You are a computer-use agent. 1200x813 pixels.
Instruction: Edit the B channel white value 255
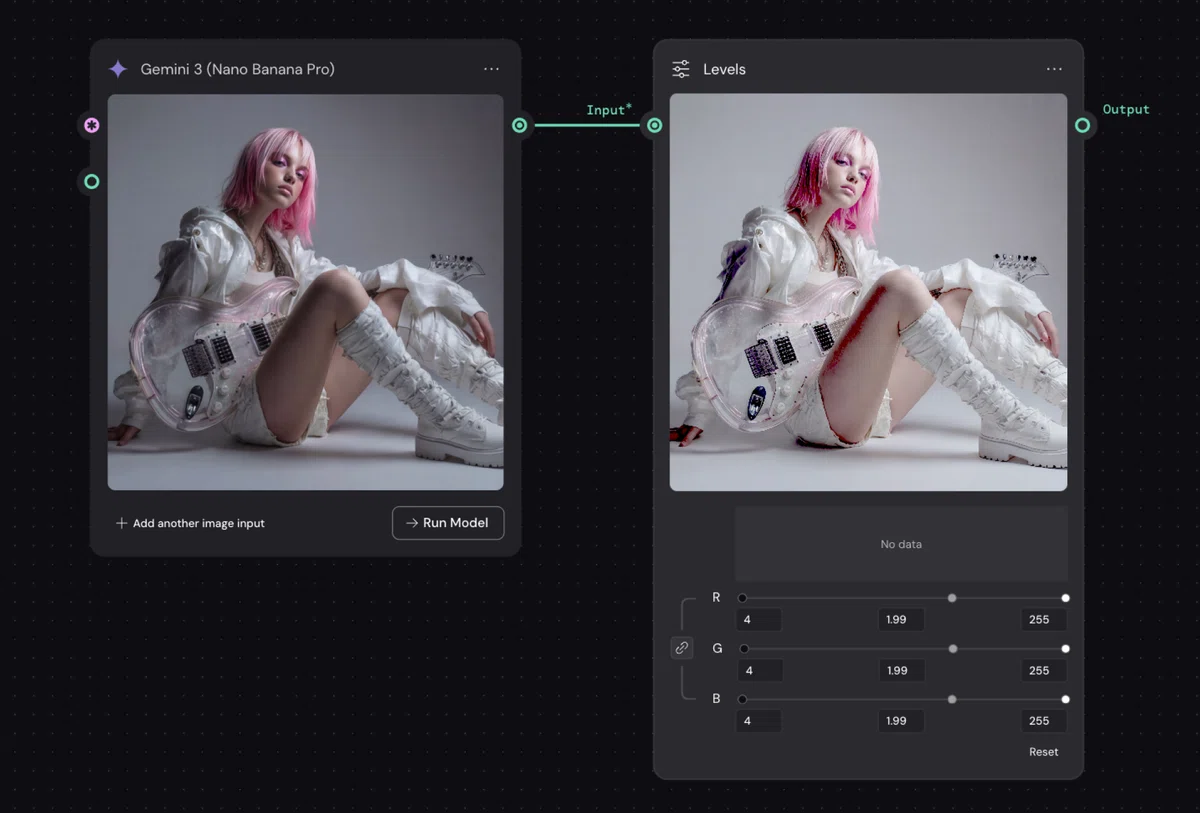(1043, 721)
